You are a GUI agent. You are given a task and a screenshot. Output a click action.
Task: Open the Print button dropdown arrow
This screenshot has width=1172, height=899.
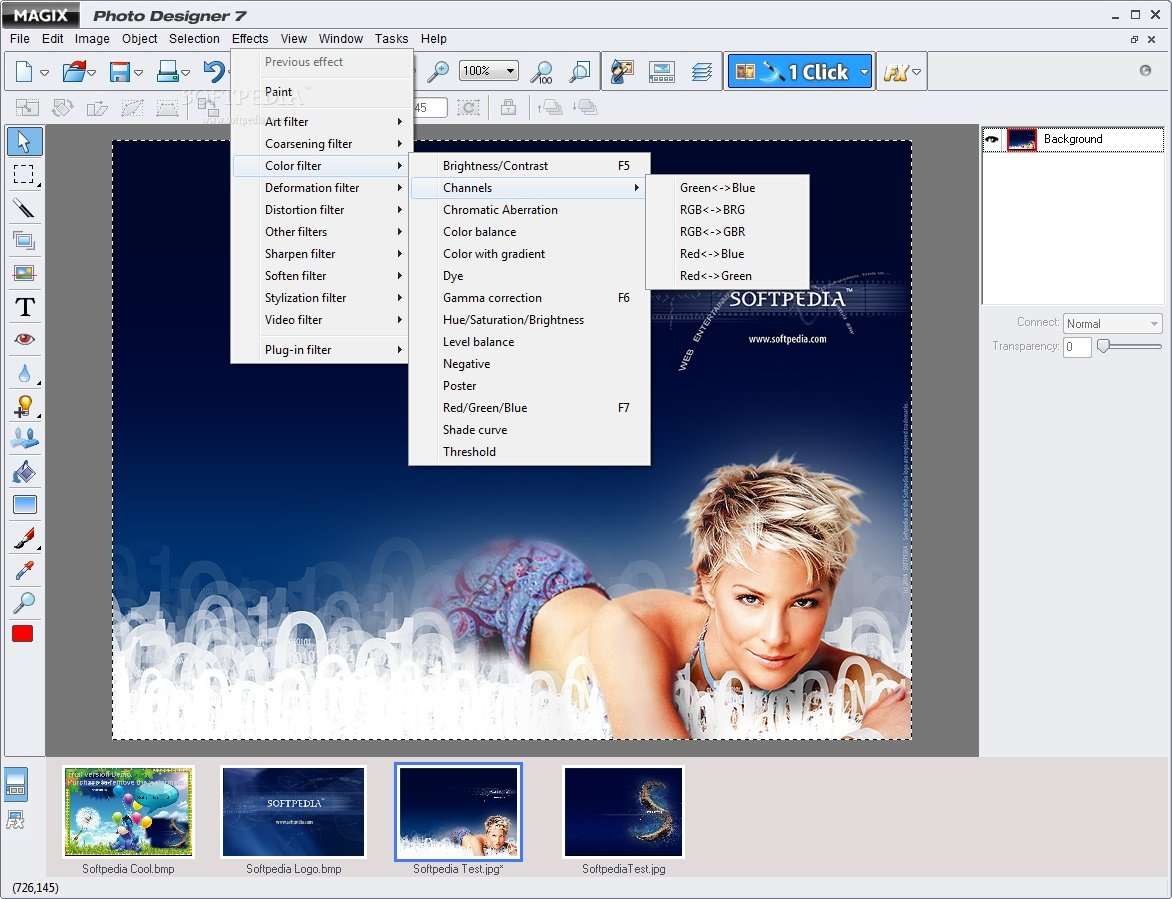[185, 72]
